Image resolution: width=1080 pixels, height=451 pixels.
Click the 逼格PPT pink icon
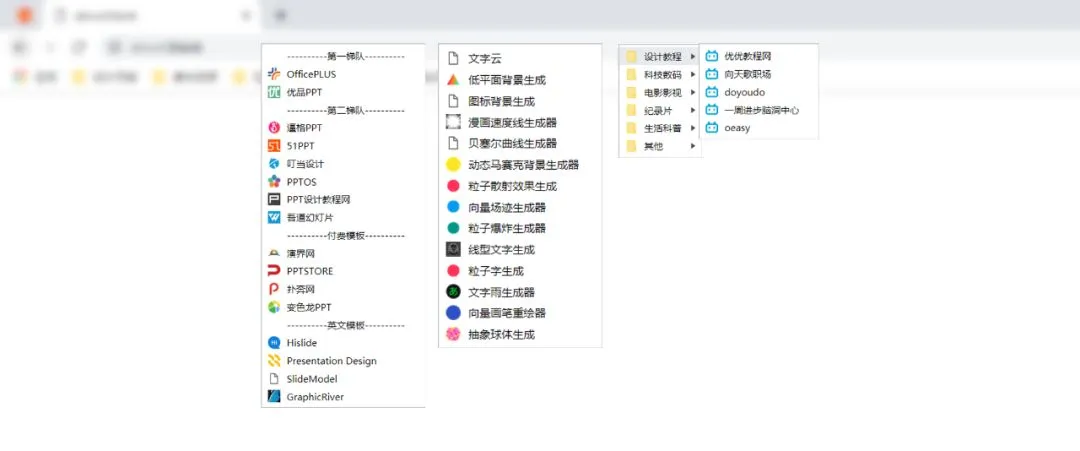tap(273, 128)
